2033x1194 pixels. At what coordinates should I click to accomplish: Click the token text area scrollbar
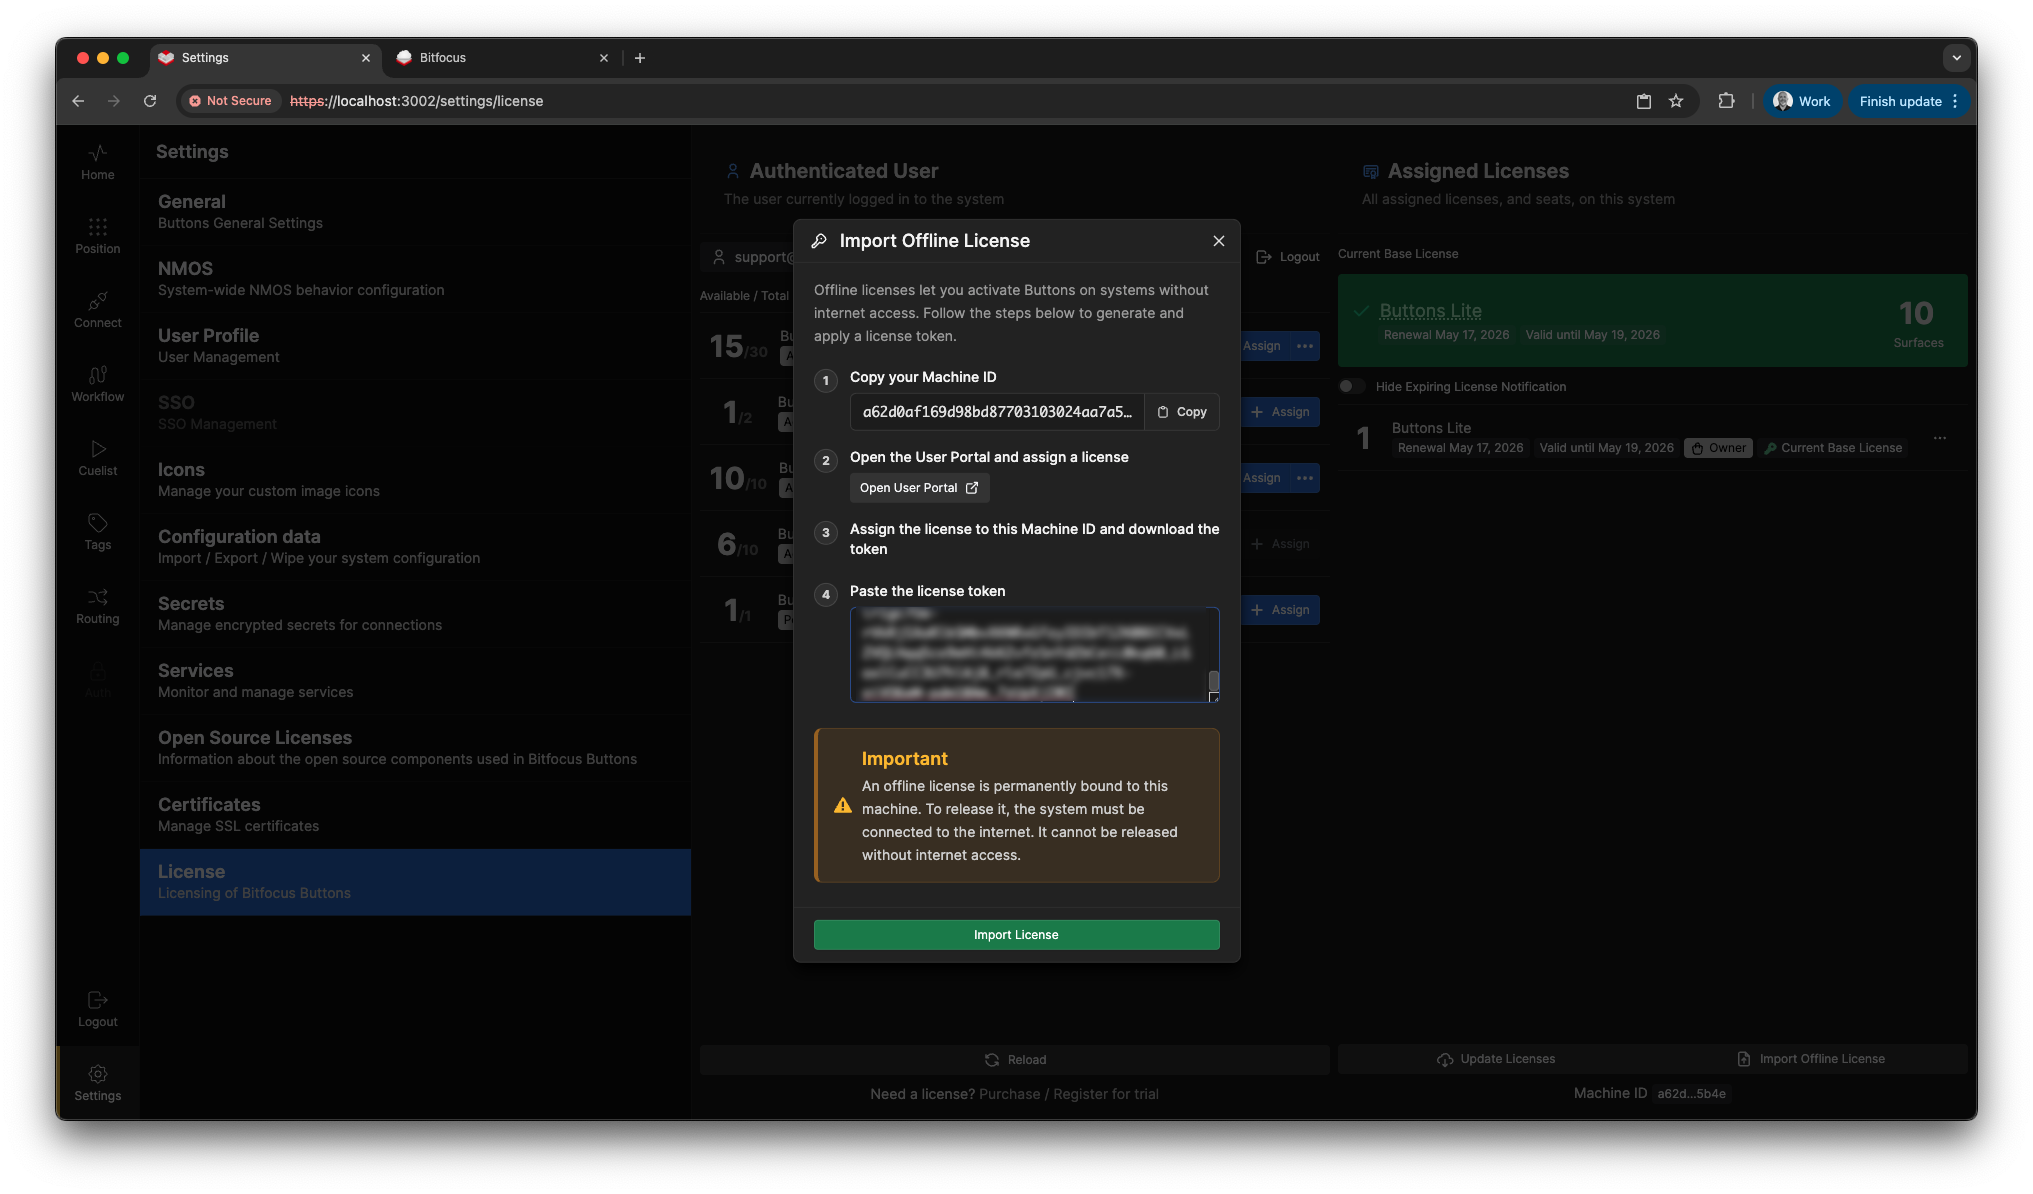pyautogui.click(x=1214, y=682)
